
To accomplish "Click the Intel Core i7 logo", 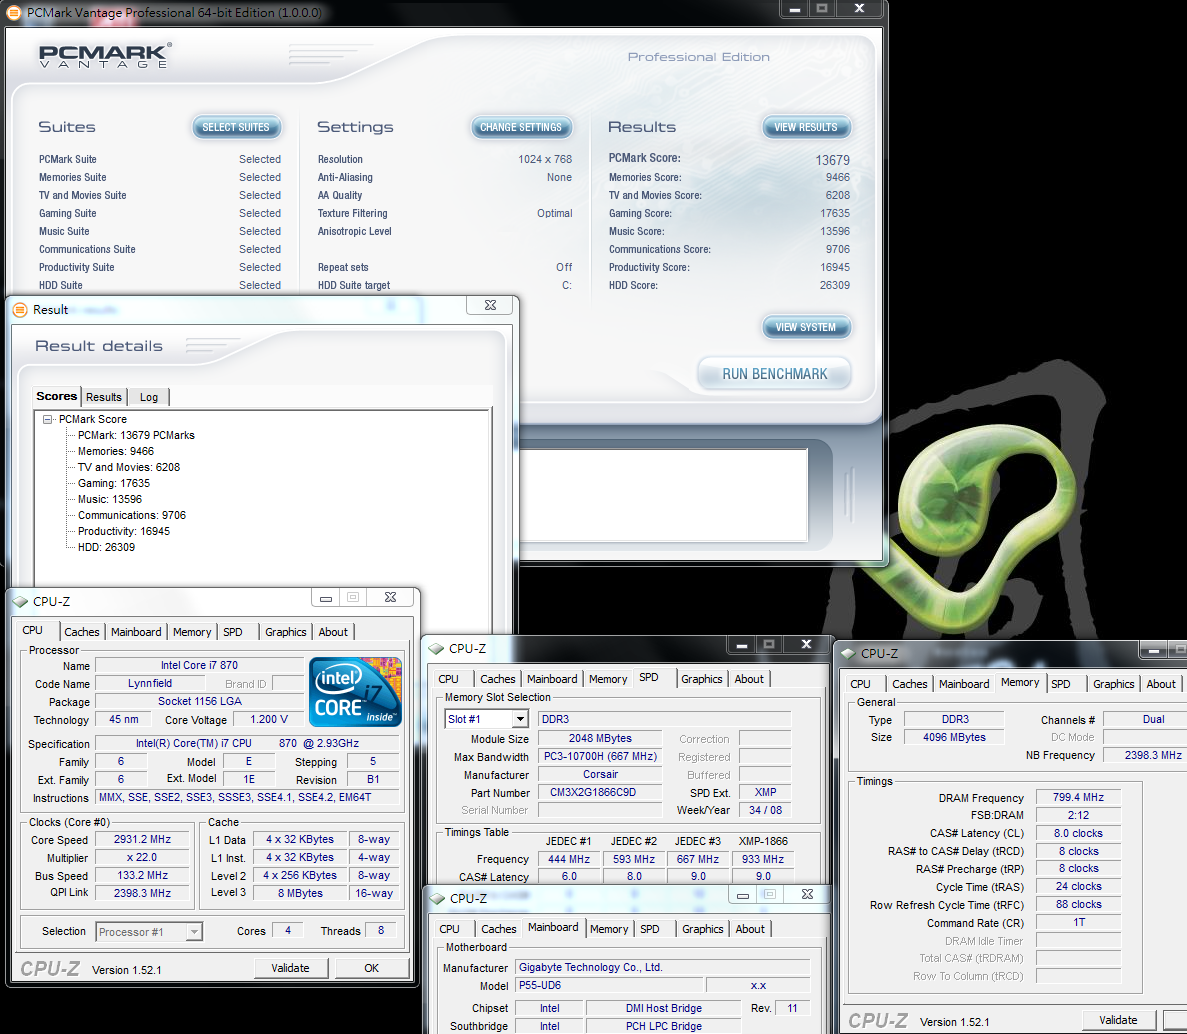I will point(355,691).
